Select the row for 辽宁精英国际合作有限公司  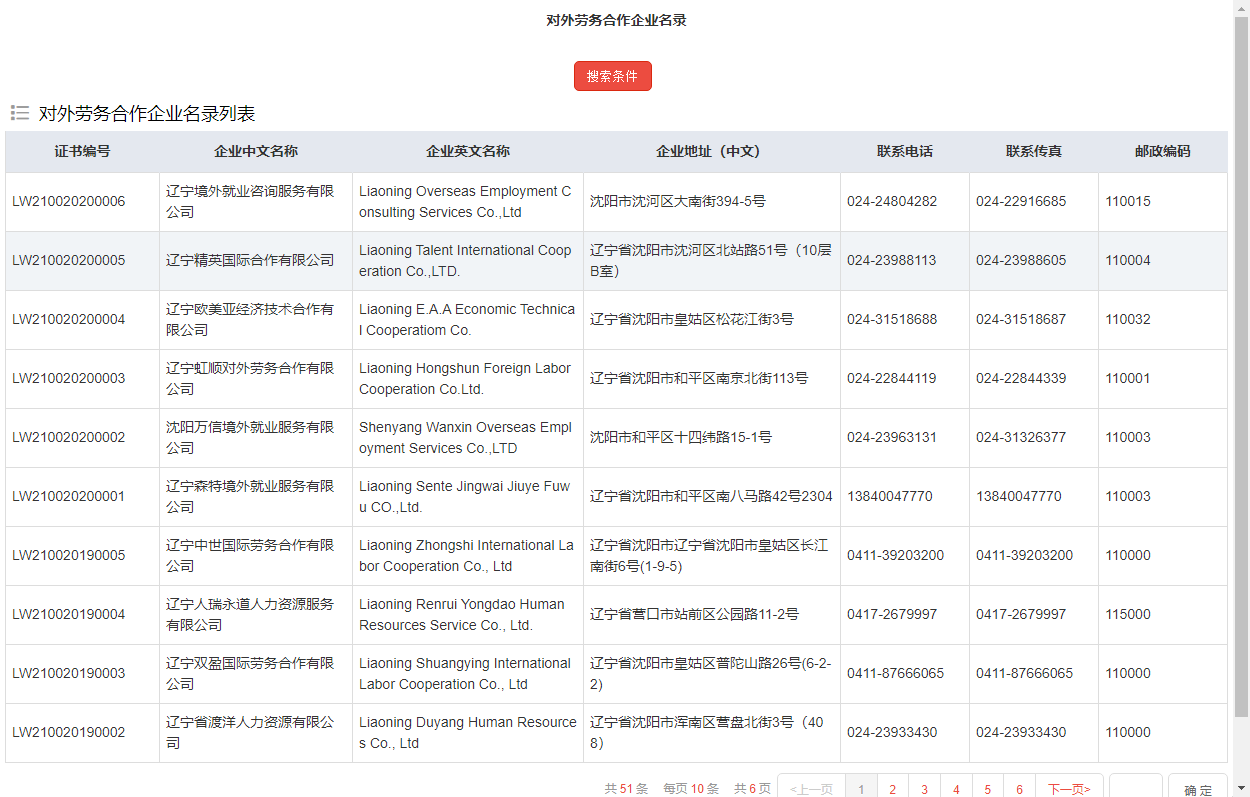[255, 260]
